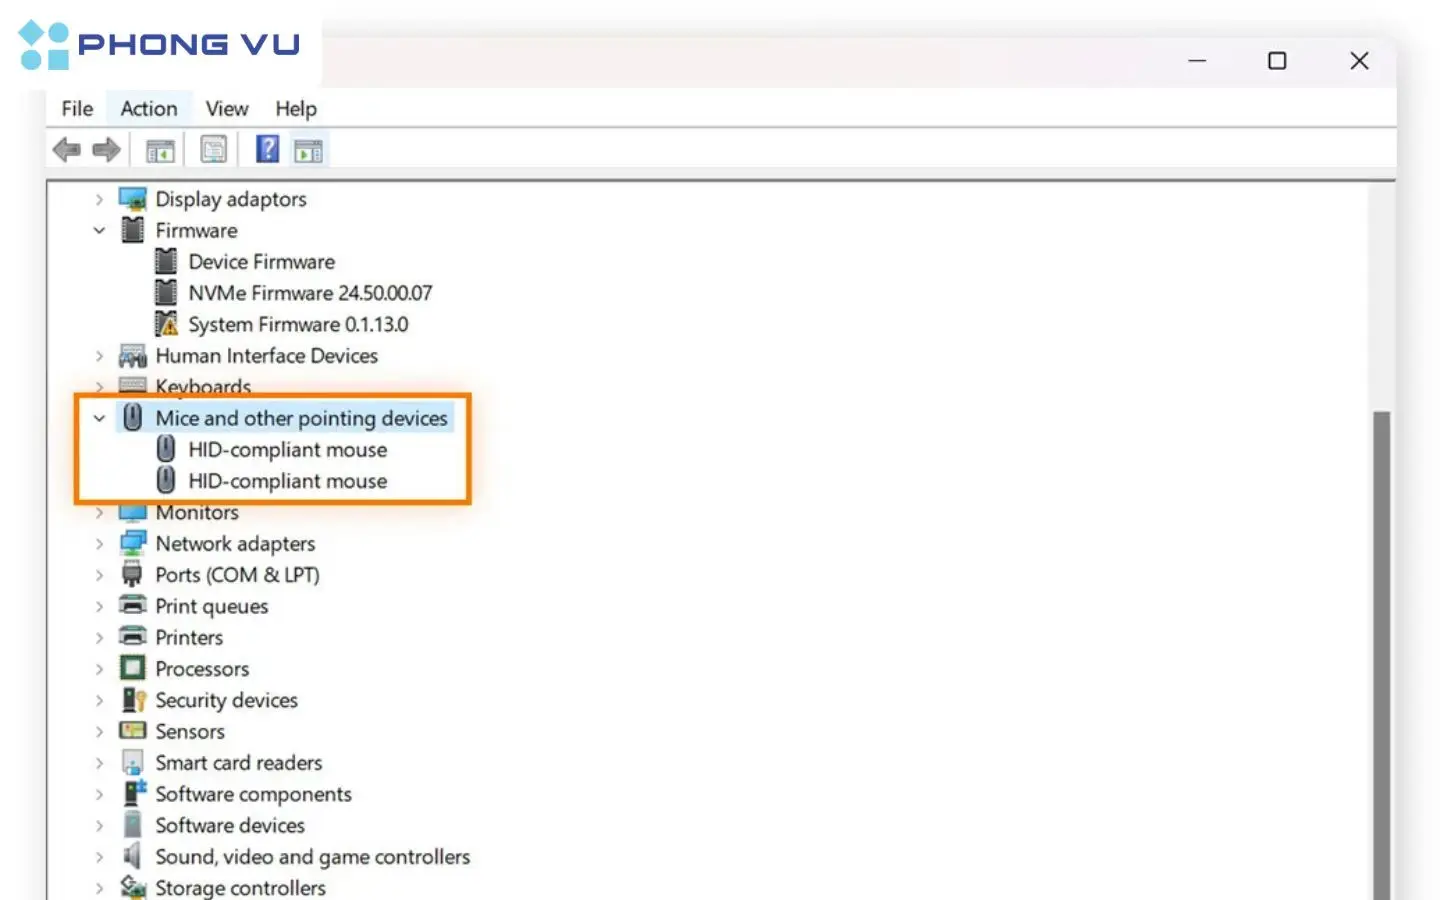1440x900 pixels.
Task: Expand the Display adaptors category
Action: (99, 199)
